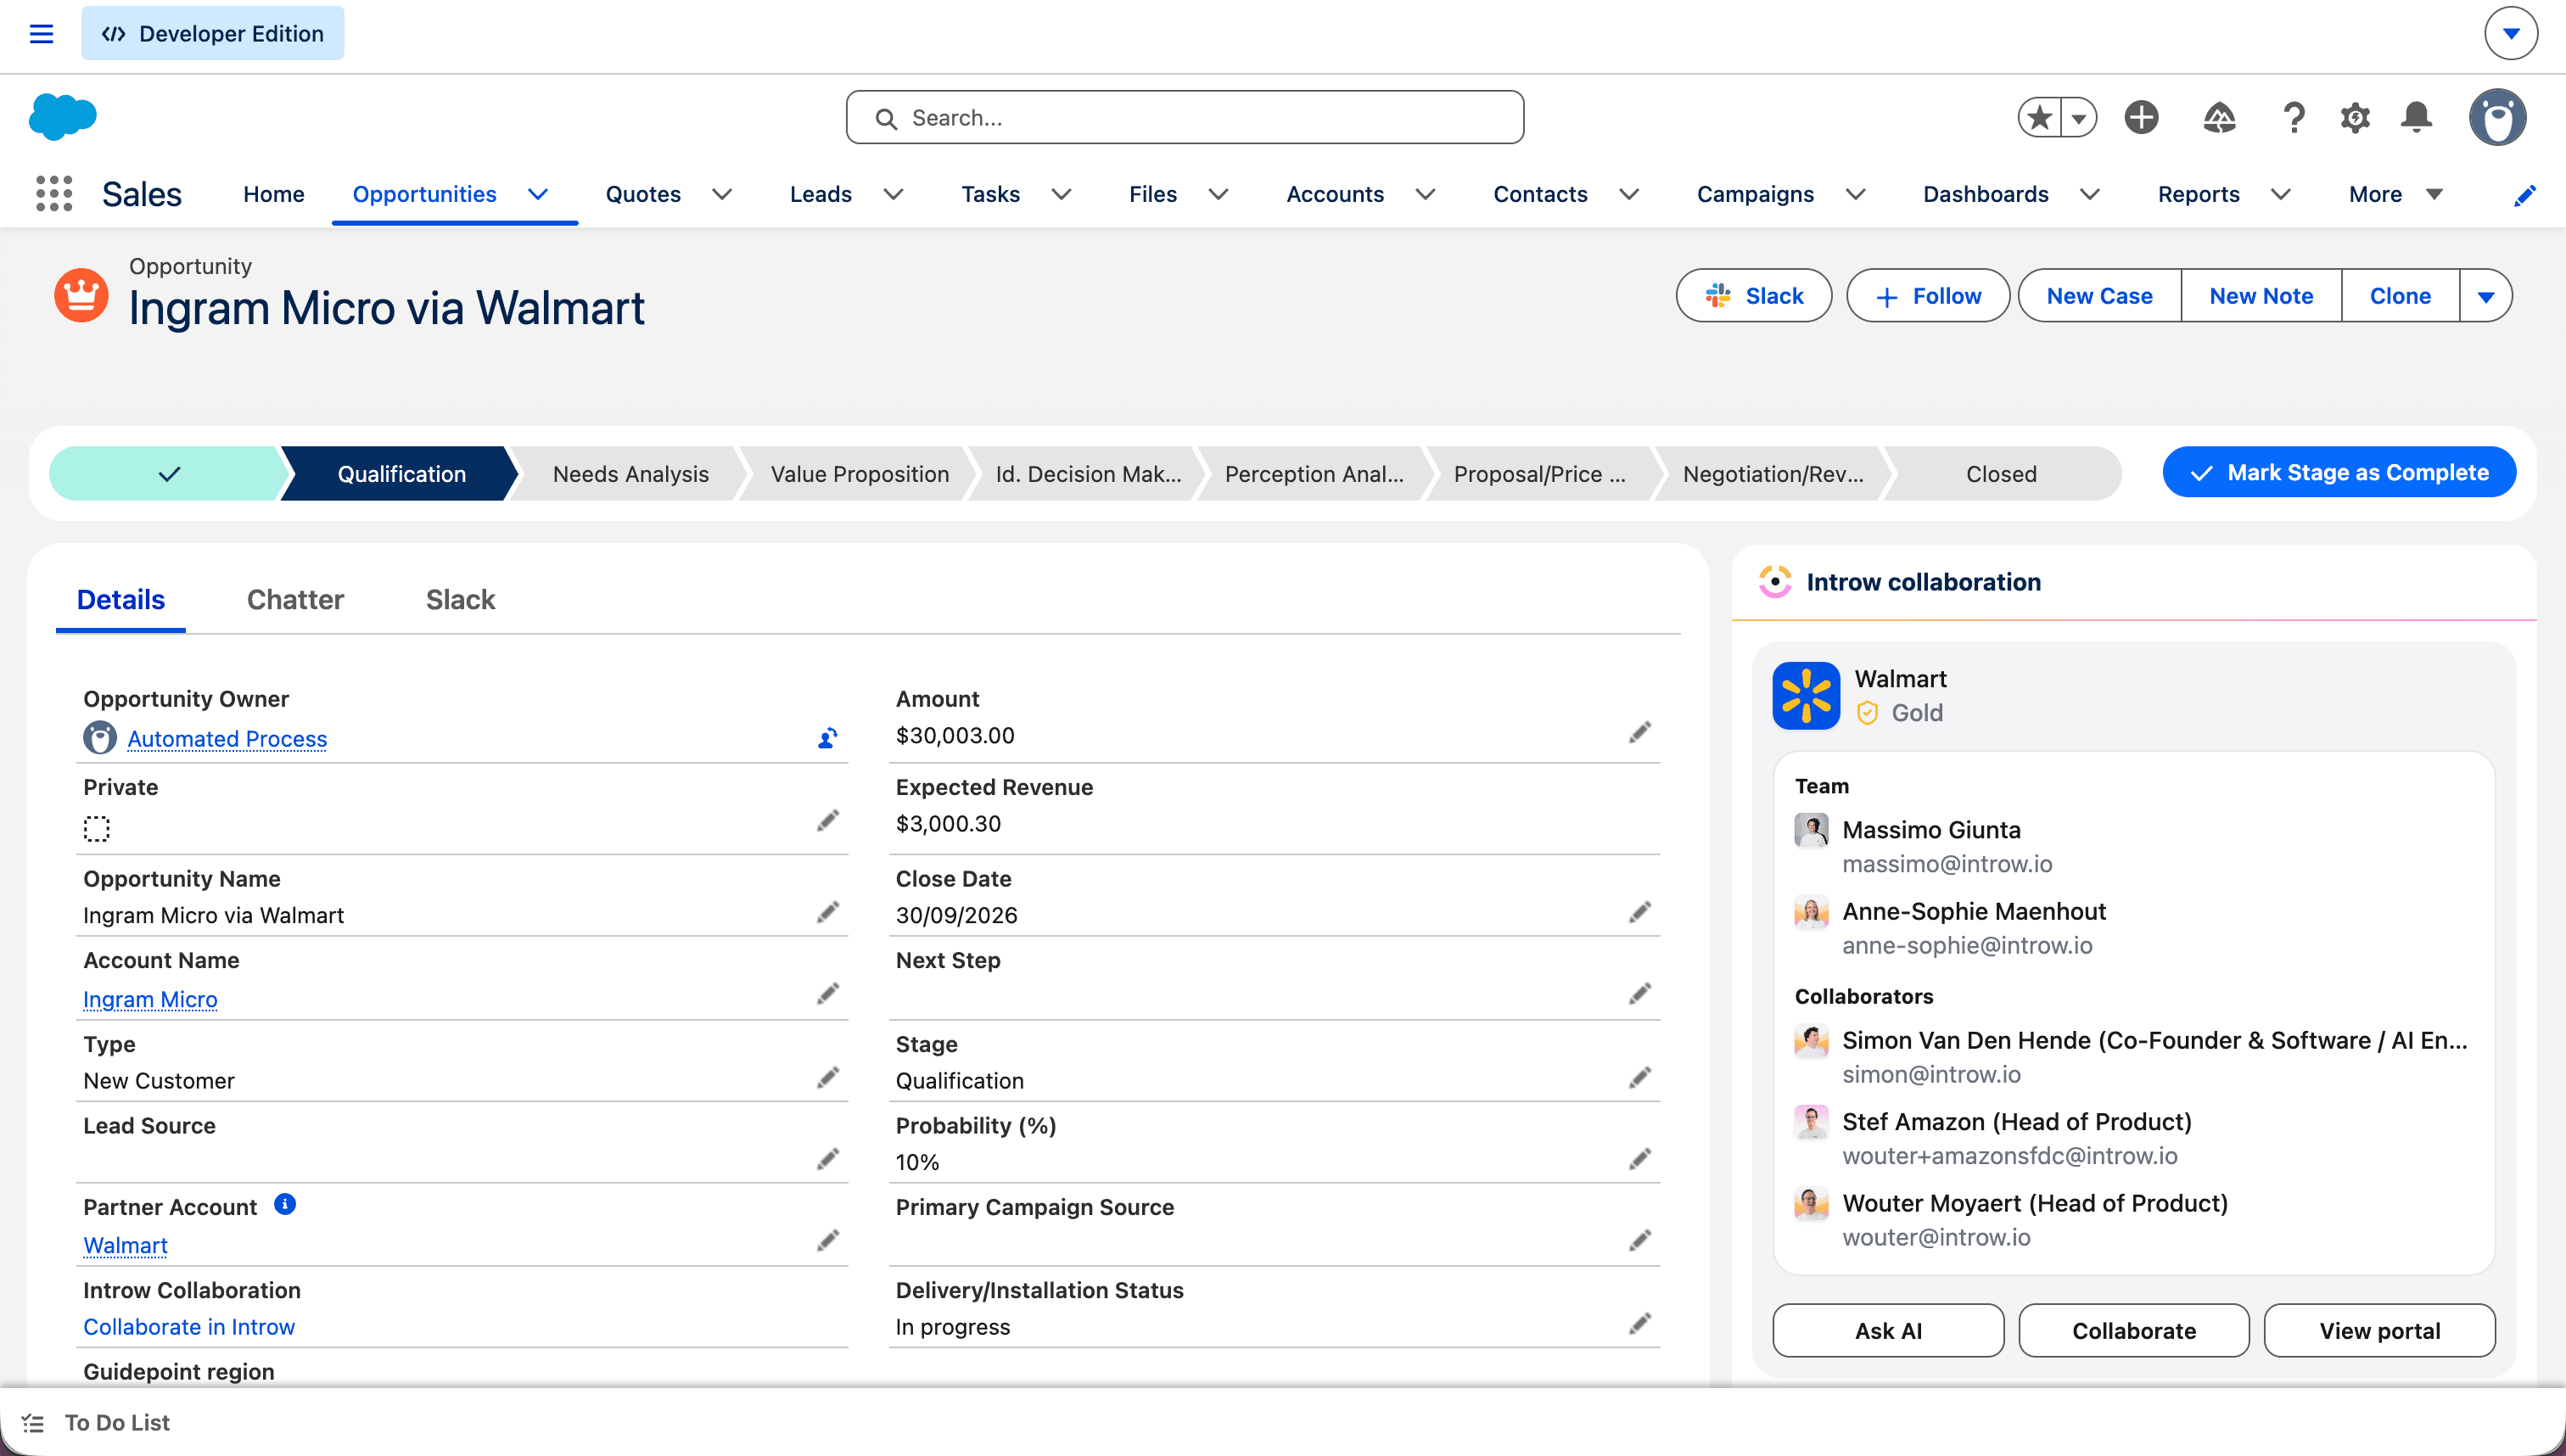Select the Value Proposition stage in path
Image resolution: width=2566 pixels, height=1456 pixels.
(859, 474)
